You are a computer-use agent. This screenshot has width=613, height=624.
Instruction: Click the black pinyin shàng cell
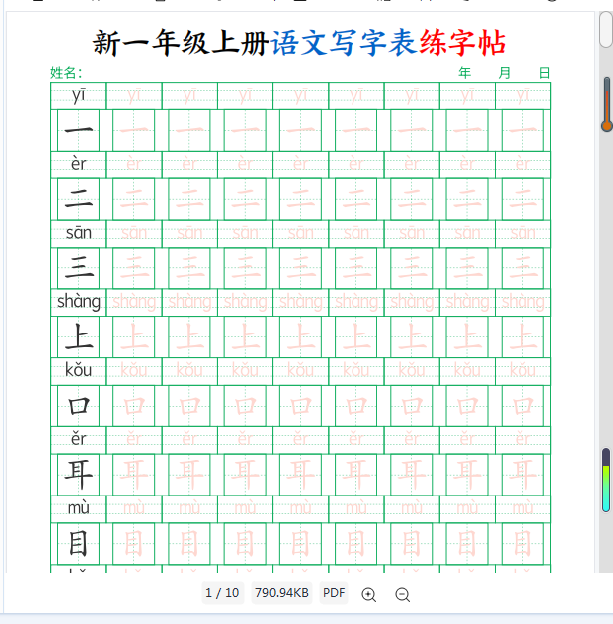pos(78,302)
